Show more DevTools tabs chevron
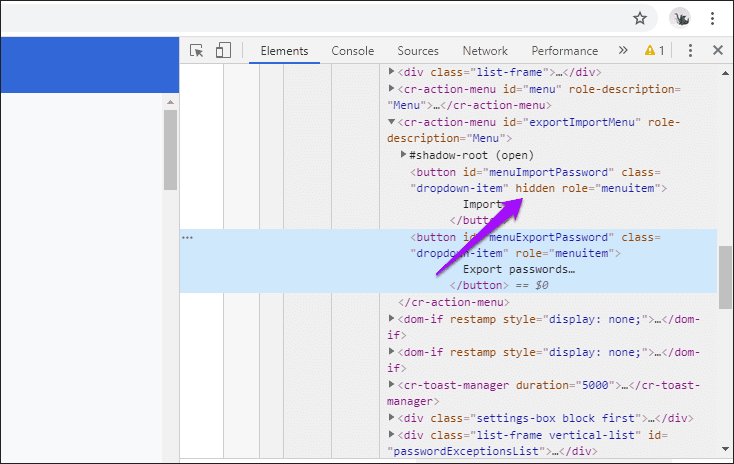 coord(623,50)
